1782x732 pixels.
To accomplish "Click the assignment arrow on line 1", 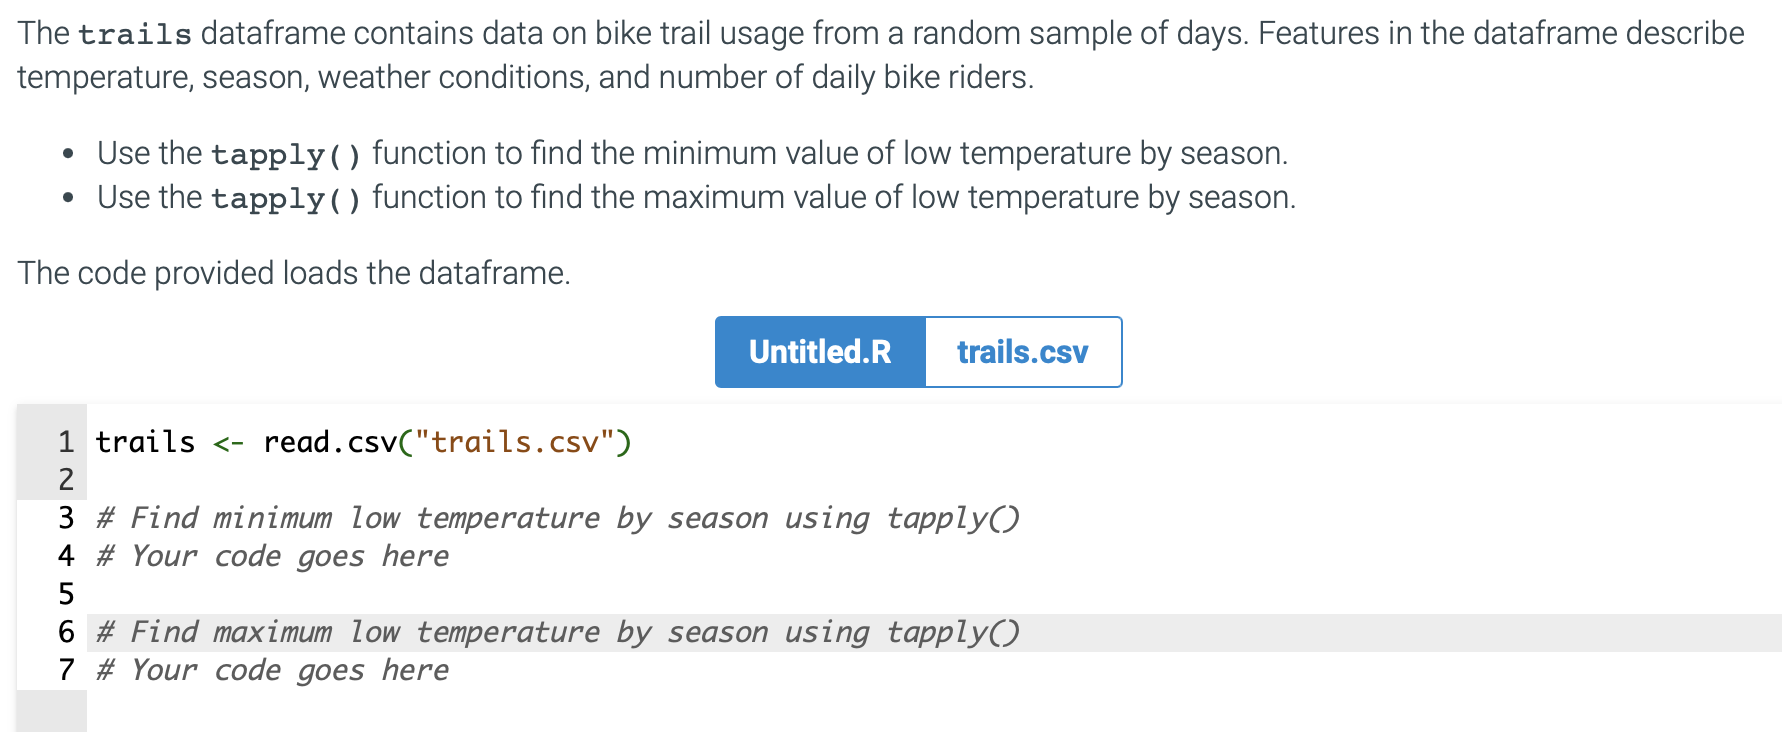I will click(228, 441).
